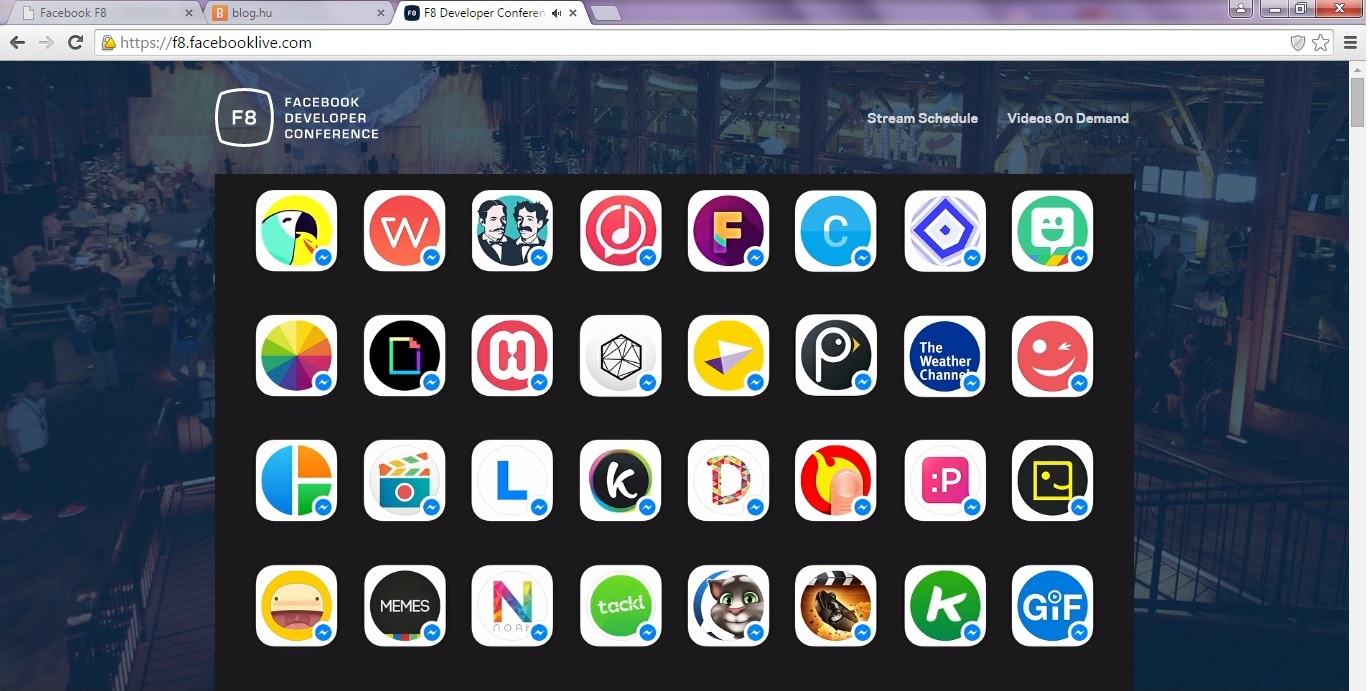Select the blue C app icon
The image size is (1370, 691).
pos(836,231)
